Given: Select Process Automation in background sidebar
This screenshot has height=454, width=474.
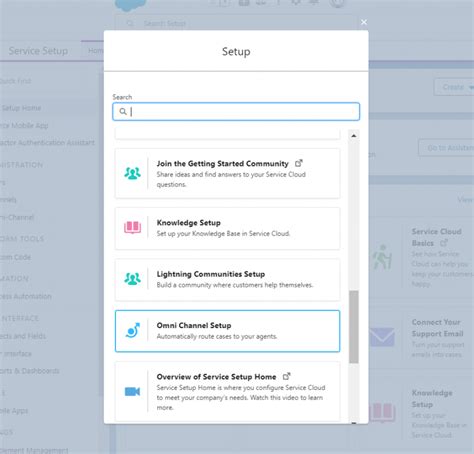Looking at the screenshot, I should point(26,296).
